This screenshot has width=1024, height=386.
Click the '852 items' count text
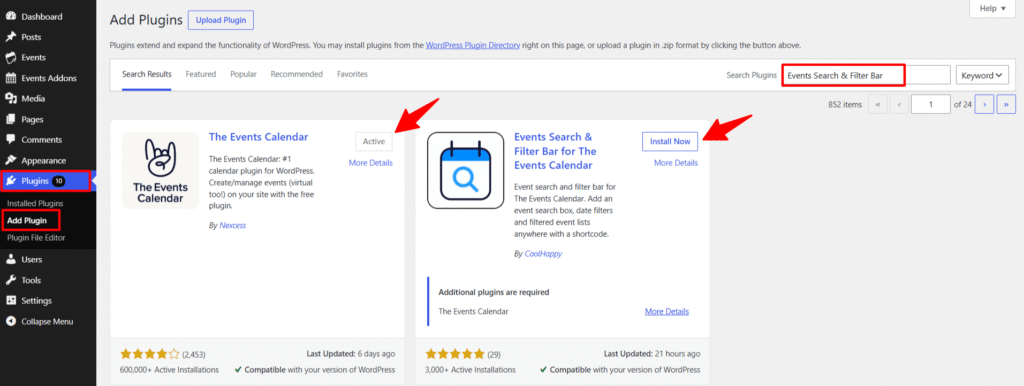[x=845, y=105]
